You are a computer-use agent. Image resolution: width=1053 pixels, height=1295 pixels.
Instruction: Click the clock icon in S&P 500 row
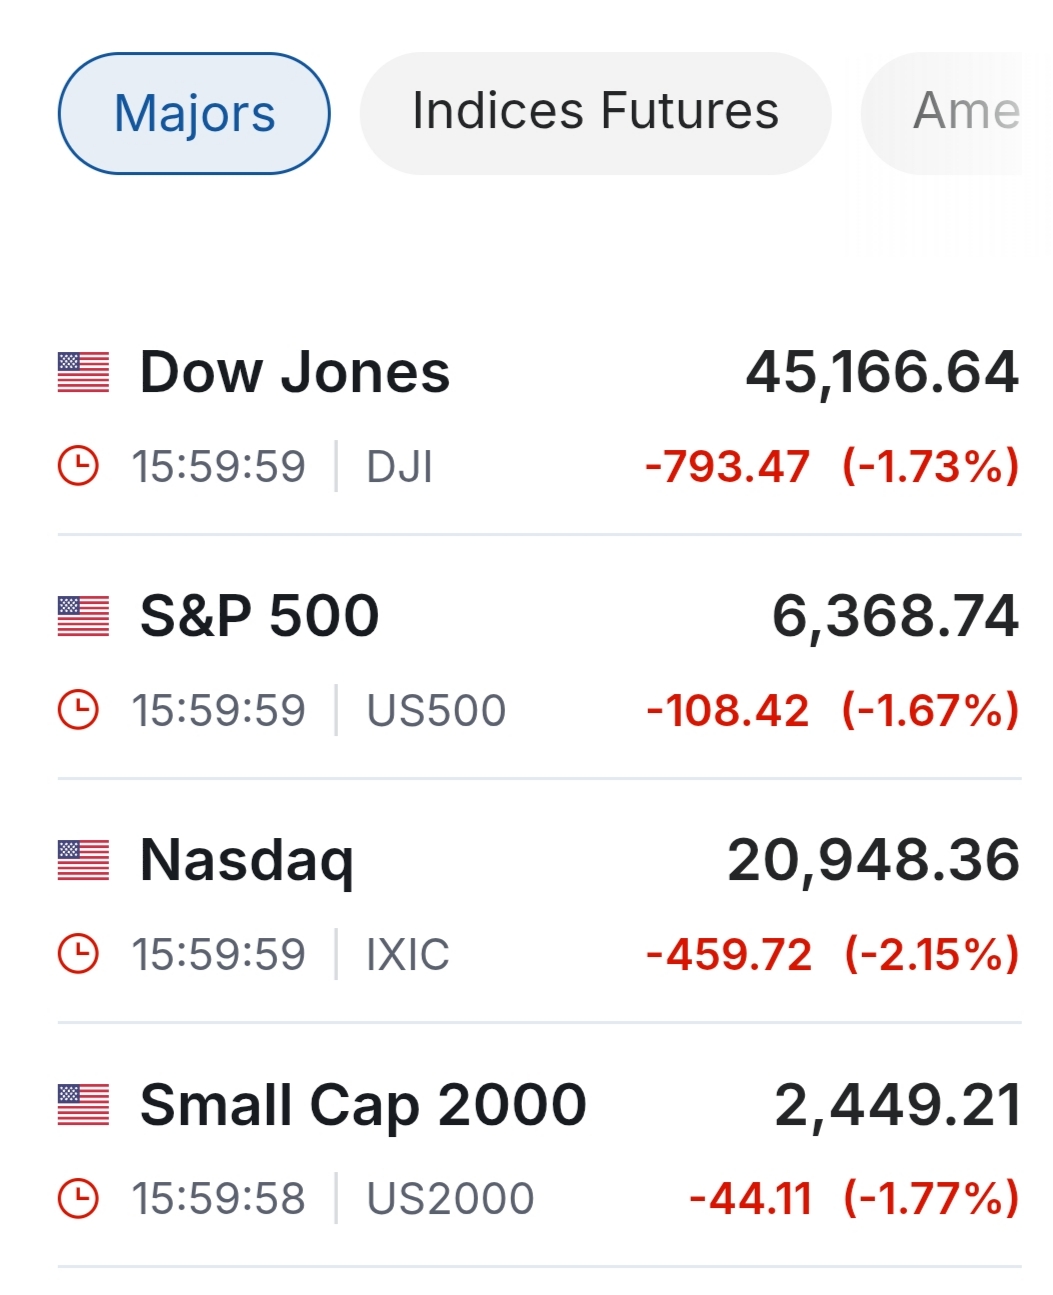click(78, 710)
